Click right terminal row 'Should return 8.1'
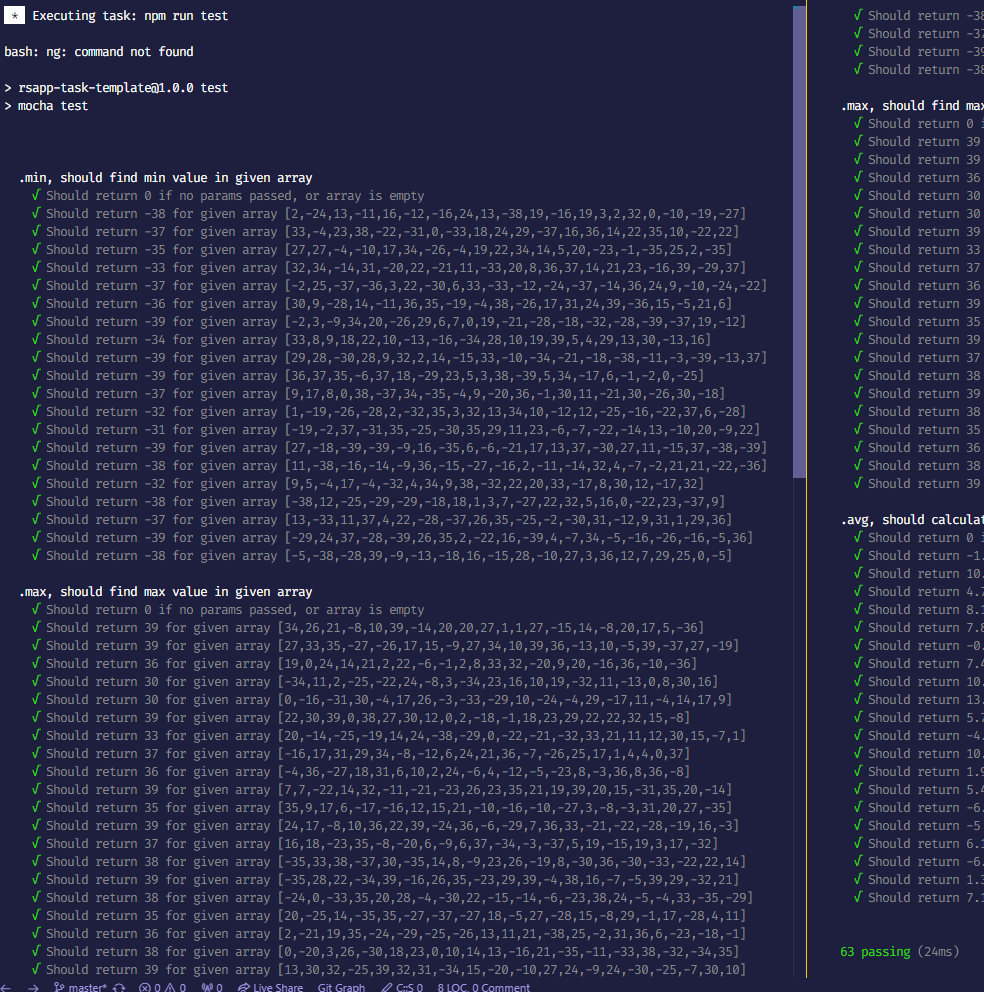Screen dimensions: 984x992 [x=918, y=609]
